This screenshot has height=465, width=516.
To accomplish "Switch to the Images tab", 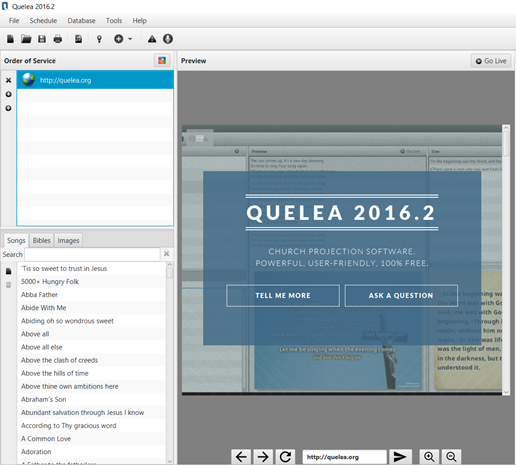I will click(x=68, y=240).
